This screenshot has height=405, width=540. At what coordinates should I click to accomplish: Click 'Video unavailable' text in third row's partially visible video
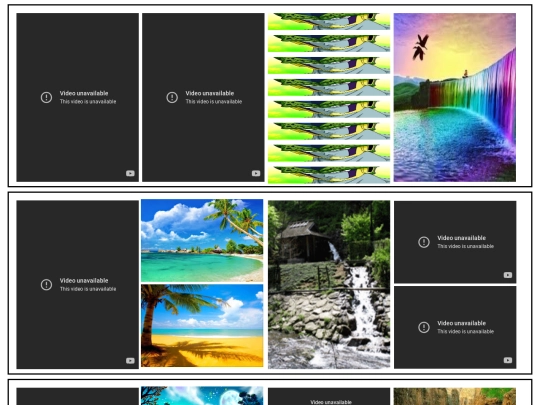[x=331, y=402]
